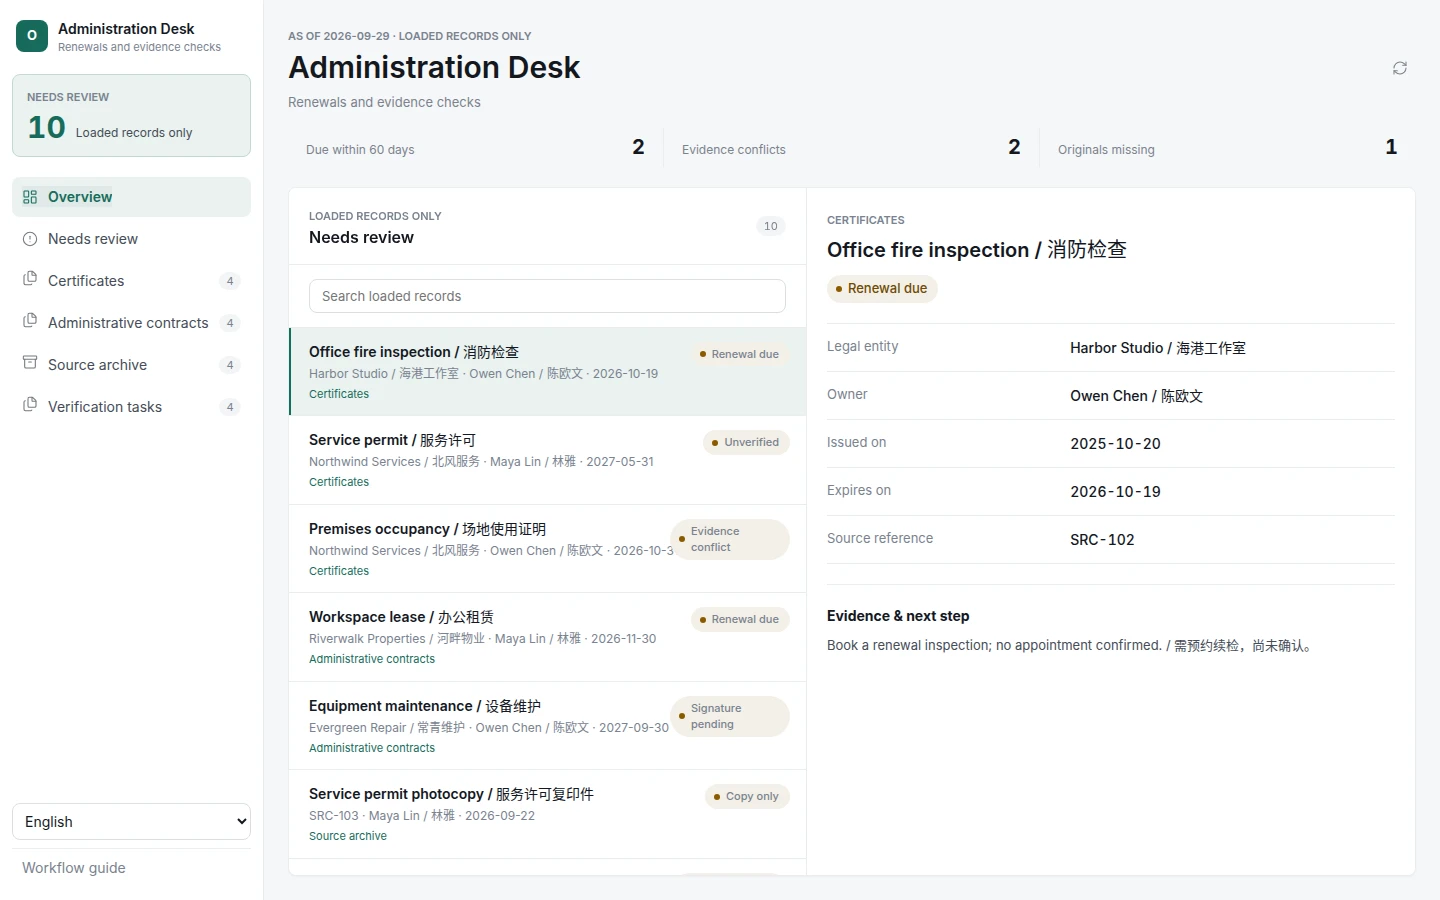
Task: Select the Equipment maintenance record
Action: pos(548,726)
